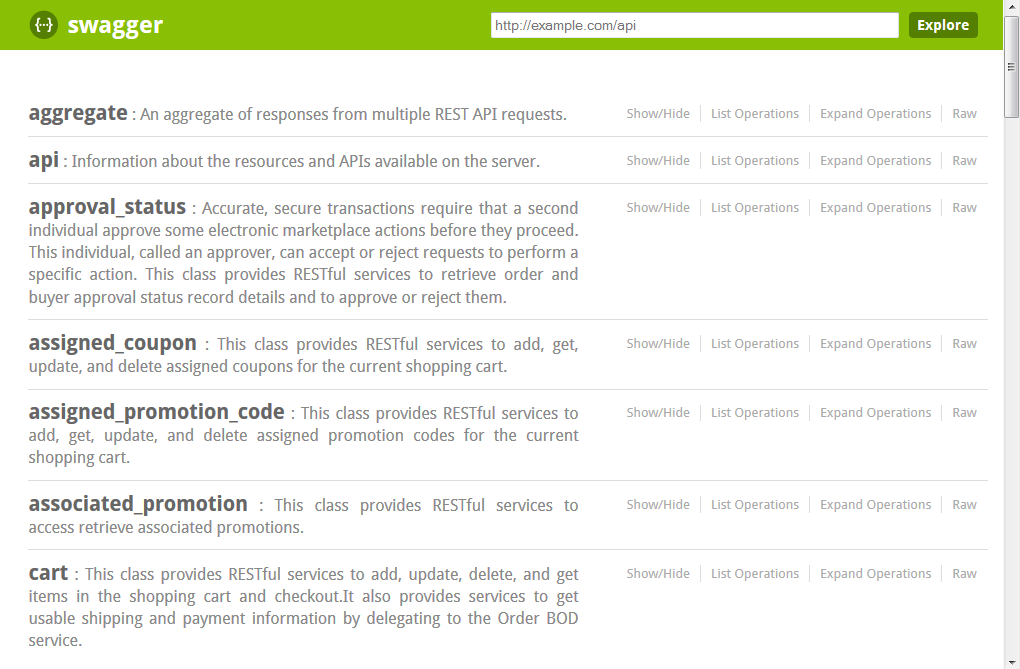
Task: Click the scrollbar down arrow
Action: pos(1011,661)
